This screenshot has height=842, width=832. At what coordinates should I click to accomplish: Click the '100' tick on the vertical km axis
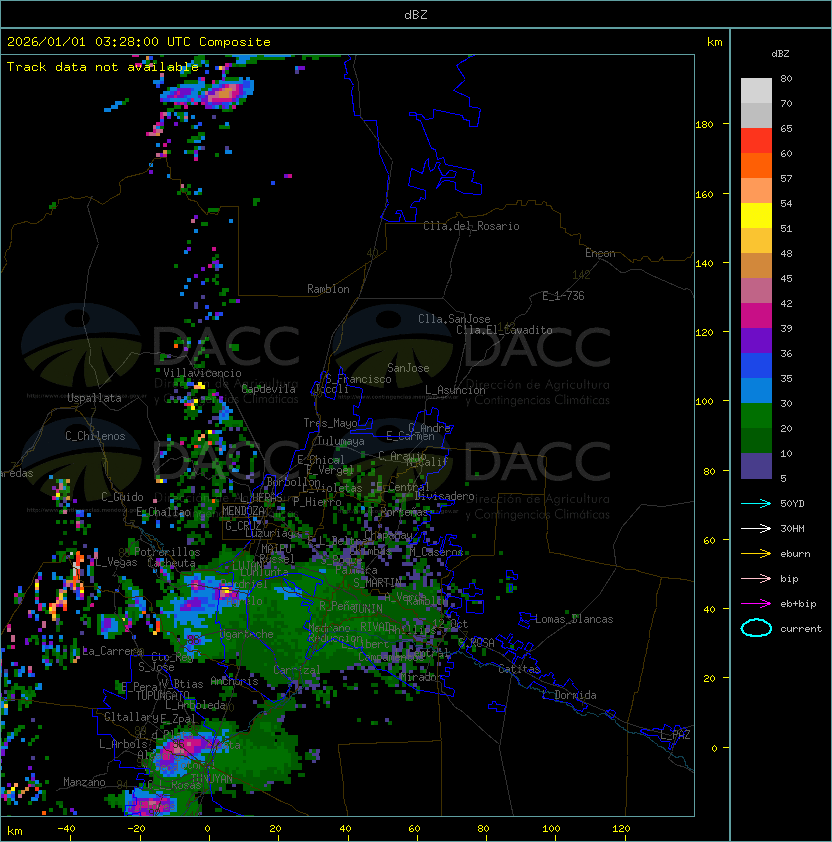point(704,402)
